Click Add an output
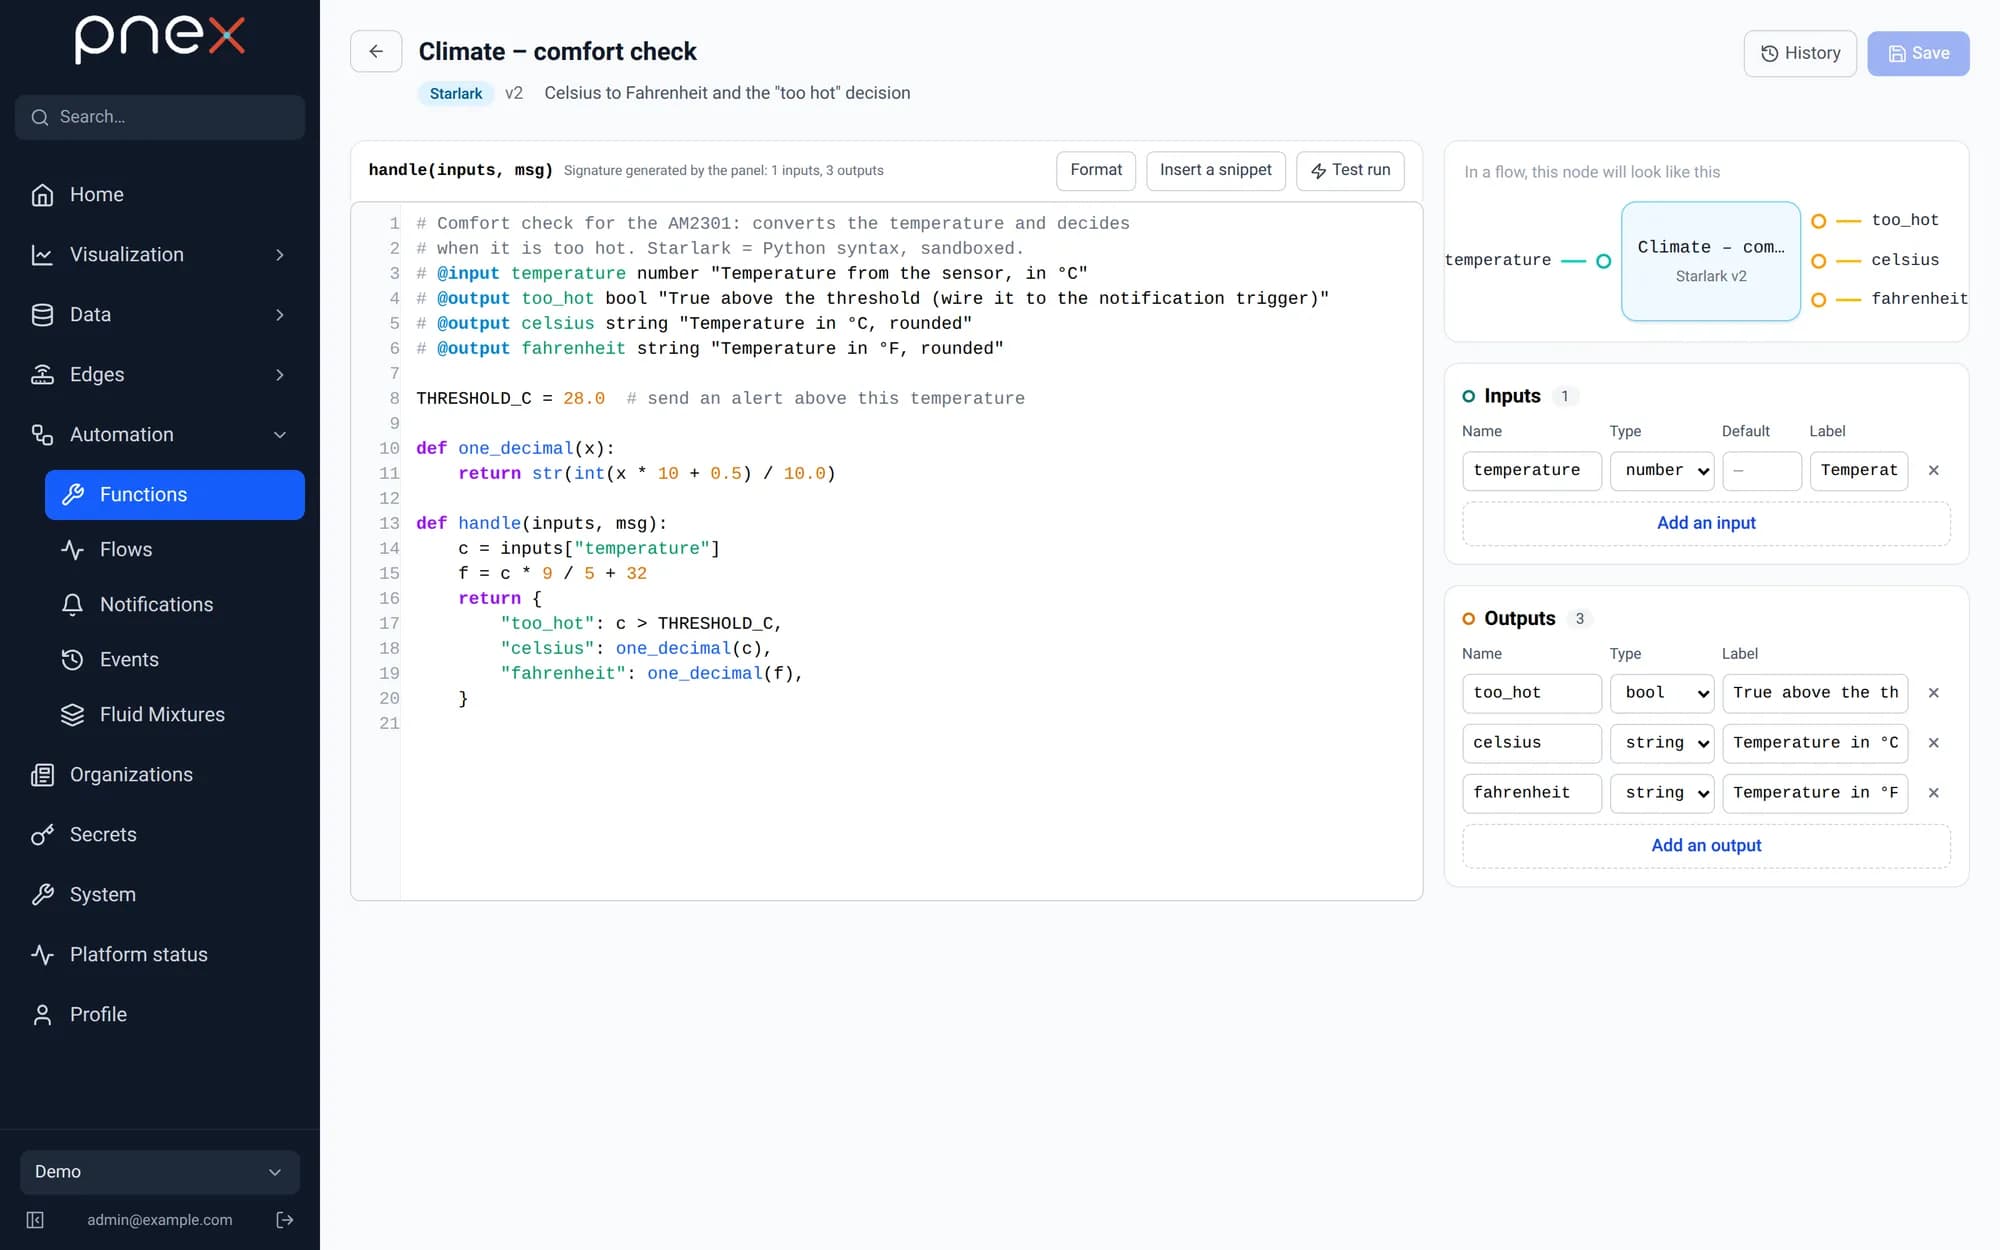The image size is (2000, 1250). coord(1706,846)
